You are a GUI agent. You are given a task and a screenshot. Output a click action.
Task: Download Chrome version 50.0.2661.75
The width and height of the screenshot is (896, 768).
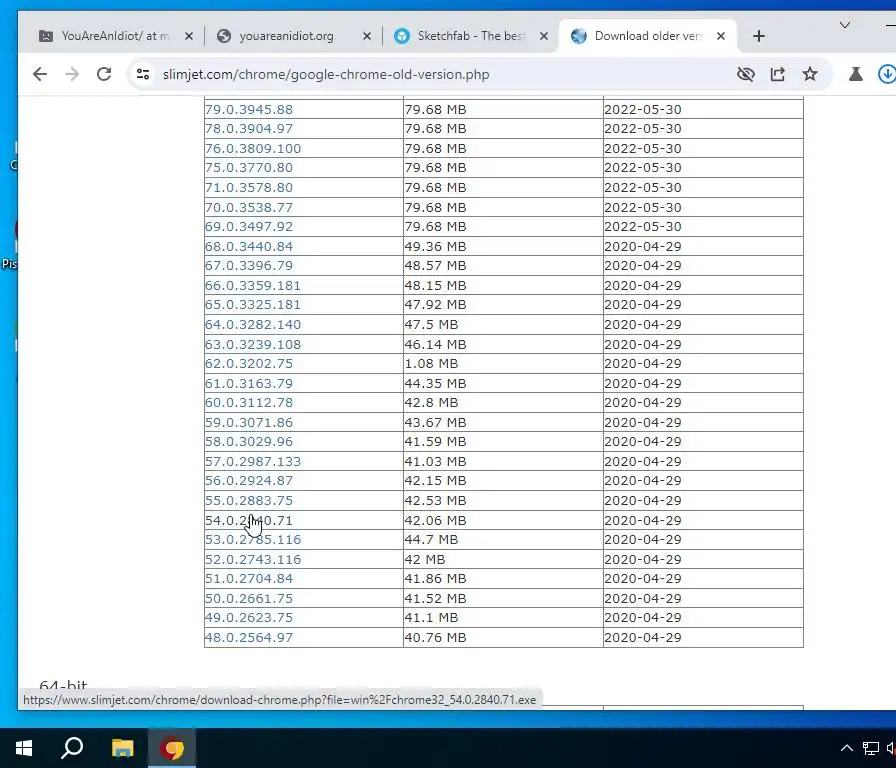[249, 598]
